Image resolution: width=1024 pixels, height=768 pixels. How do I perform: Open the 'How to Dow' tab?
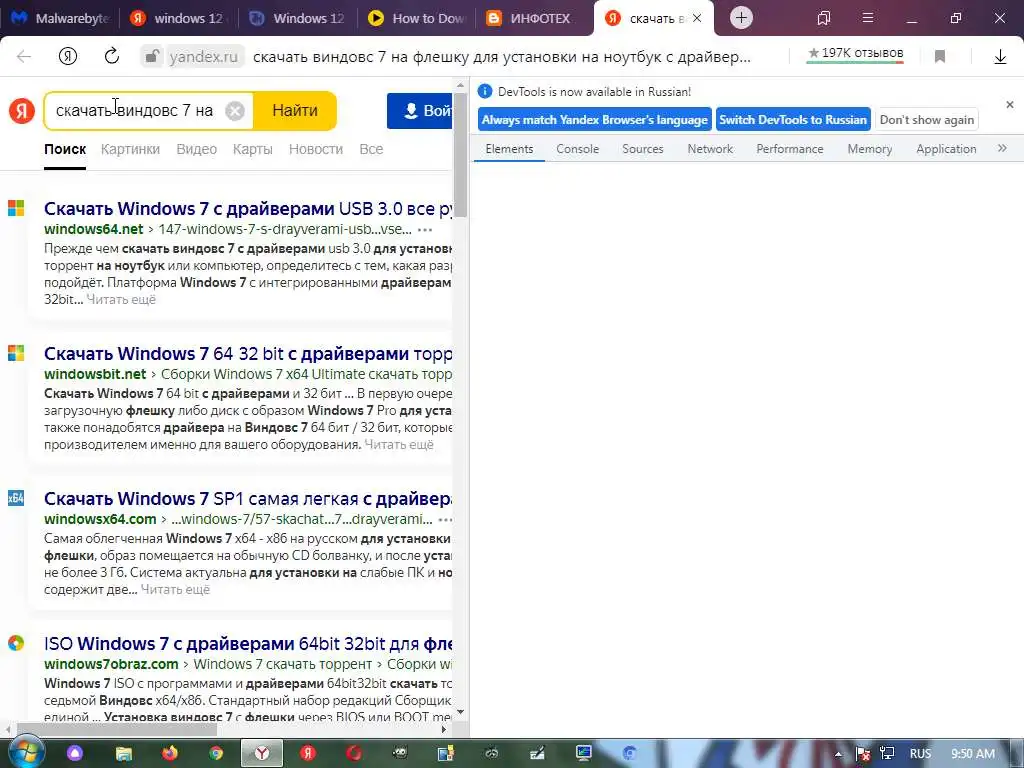(x=417, y=18)
